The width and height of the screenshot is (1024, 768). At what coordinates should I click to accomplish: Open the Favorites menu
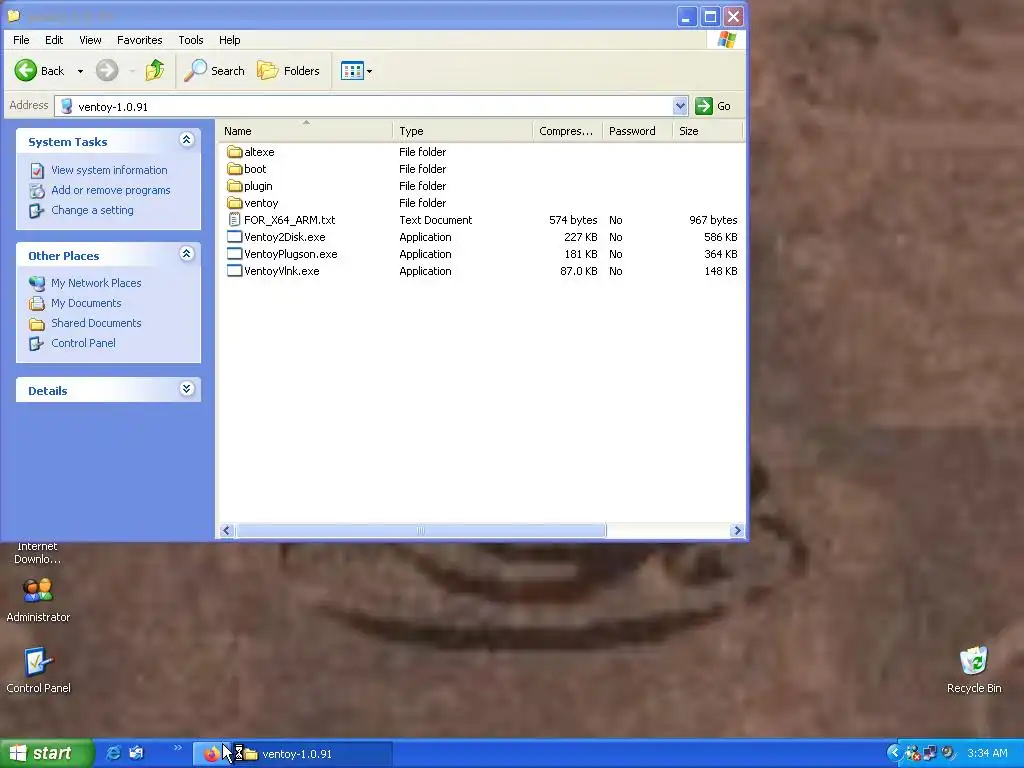[x=140, y=40]
